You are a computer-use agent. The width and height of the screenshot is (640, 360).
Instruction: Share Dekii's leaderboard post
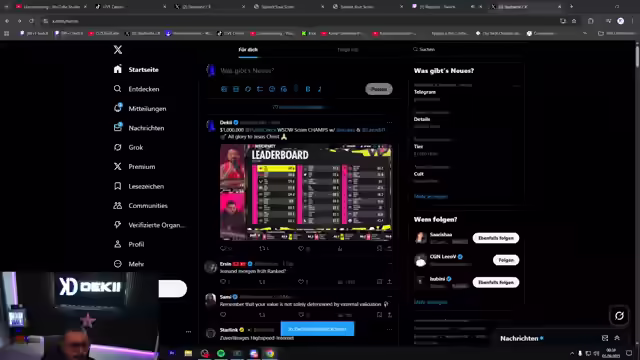pyautogui.click(x=389, y=248)
